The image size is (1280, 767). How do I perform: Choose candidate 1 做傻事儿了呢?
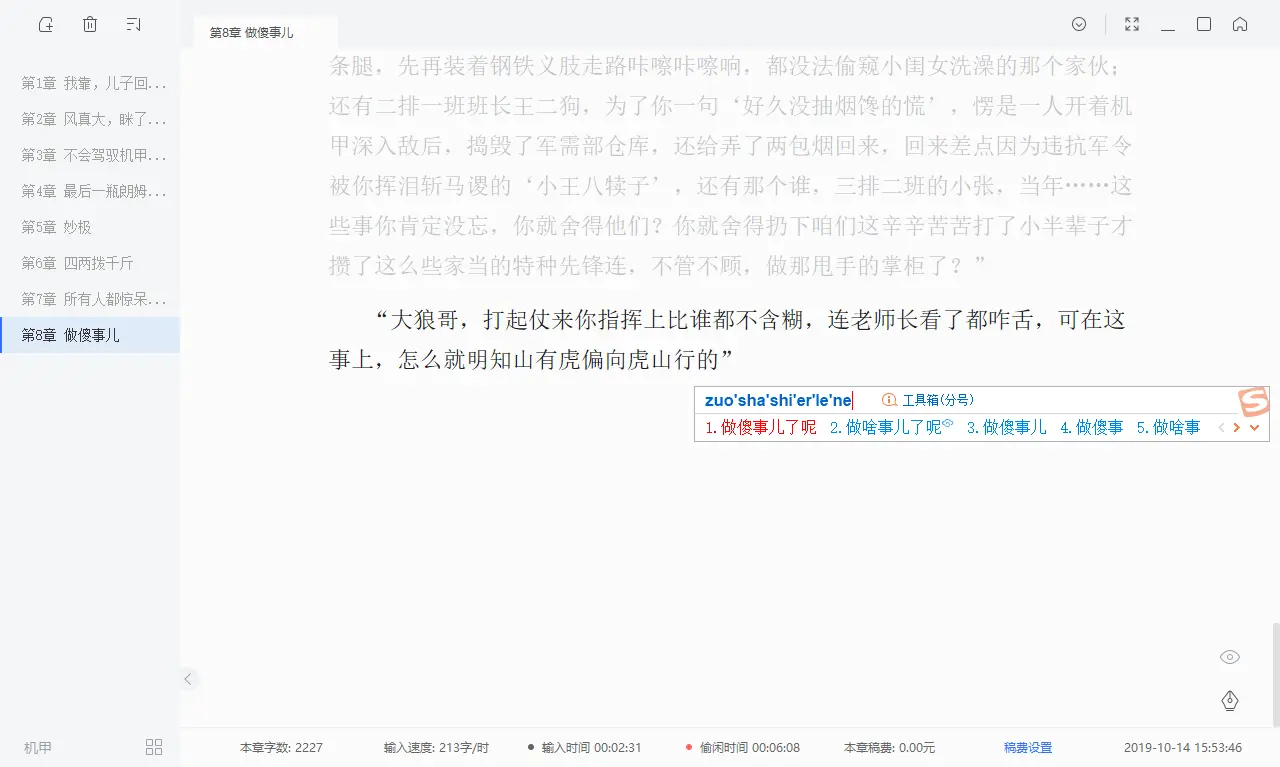[x=761, y=428]
